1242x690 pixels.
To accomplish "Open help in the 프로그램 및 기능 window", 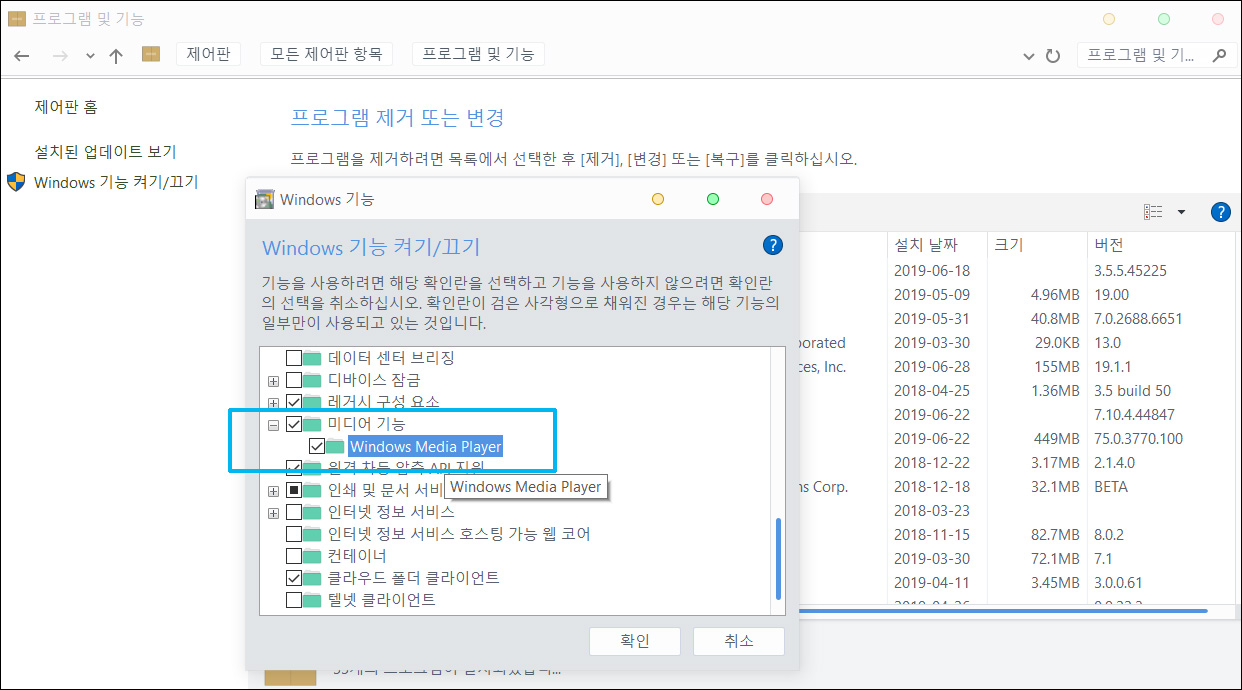I will click(1220, 212).
